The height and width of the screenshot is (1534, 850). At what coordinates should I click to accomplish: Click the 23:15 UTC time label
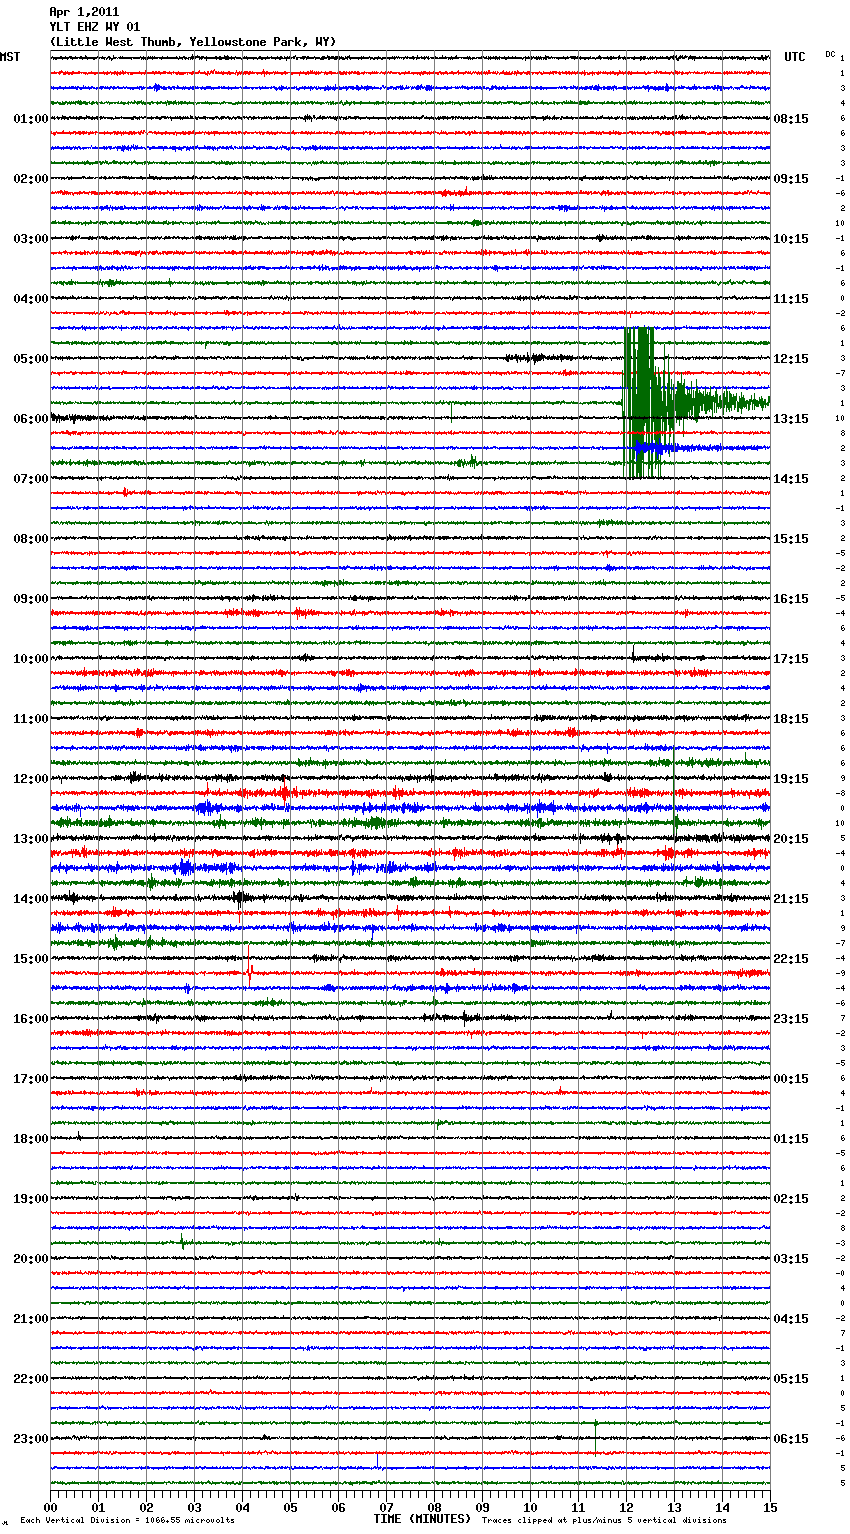pyautogui.click(x=791, y=1019)
